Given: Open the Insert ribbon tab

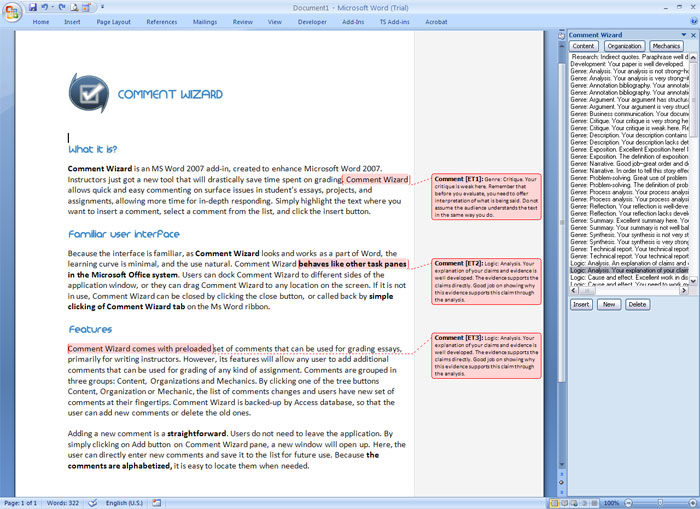Looking at the screenshot, I should (x=72, y=22).
